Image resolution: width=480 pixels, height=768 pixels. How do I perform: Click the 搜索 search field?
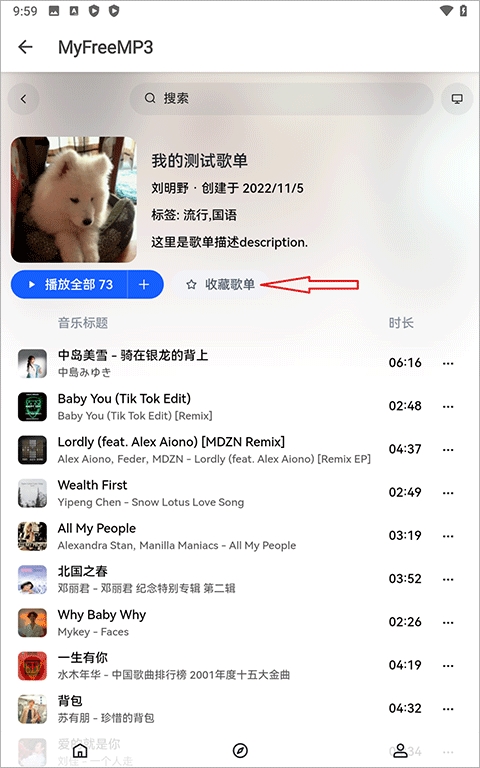282,99
